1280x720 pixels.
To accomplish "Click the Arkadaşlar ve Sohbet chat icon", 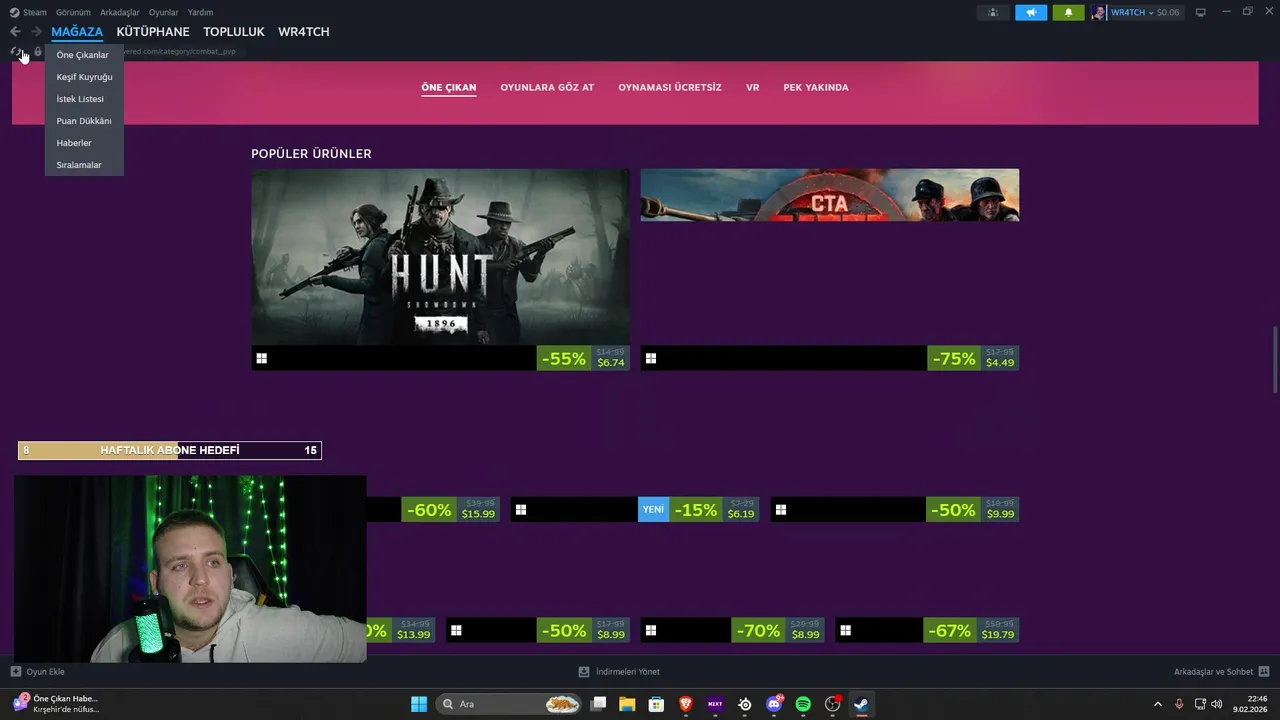I will click(x=1264, y=672).
